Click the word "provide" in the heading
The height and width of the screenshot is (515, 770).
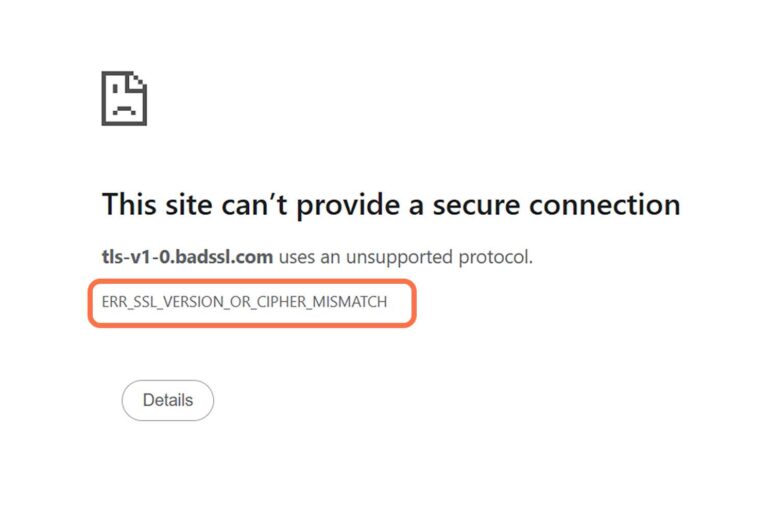[348, 206]
